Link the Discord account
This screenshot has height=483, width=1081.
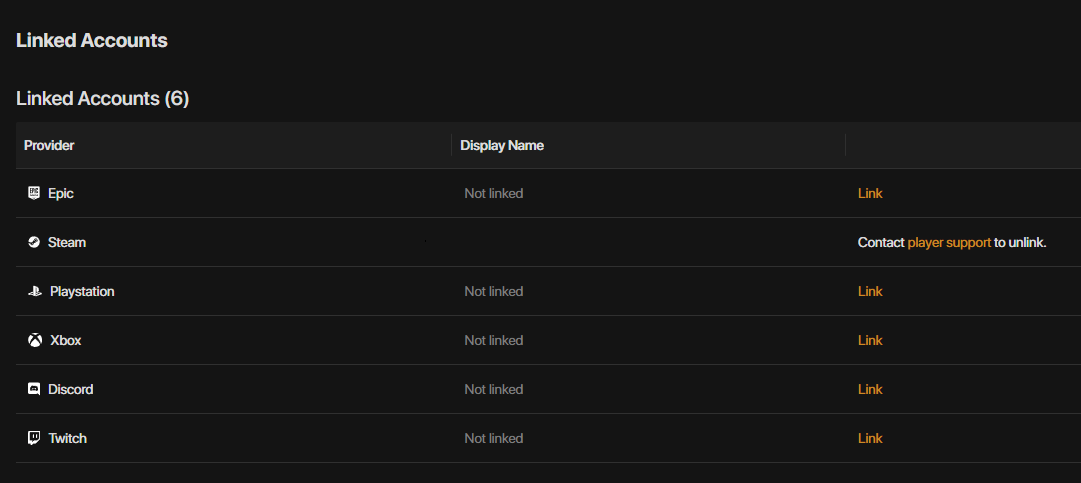point(870,389)
